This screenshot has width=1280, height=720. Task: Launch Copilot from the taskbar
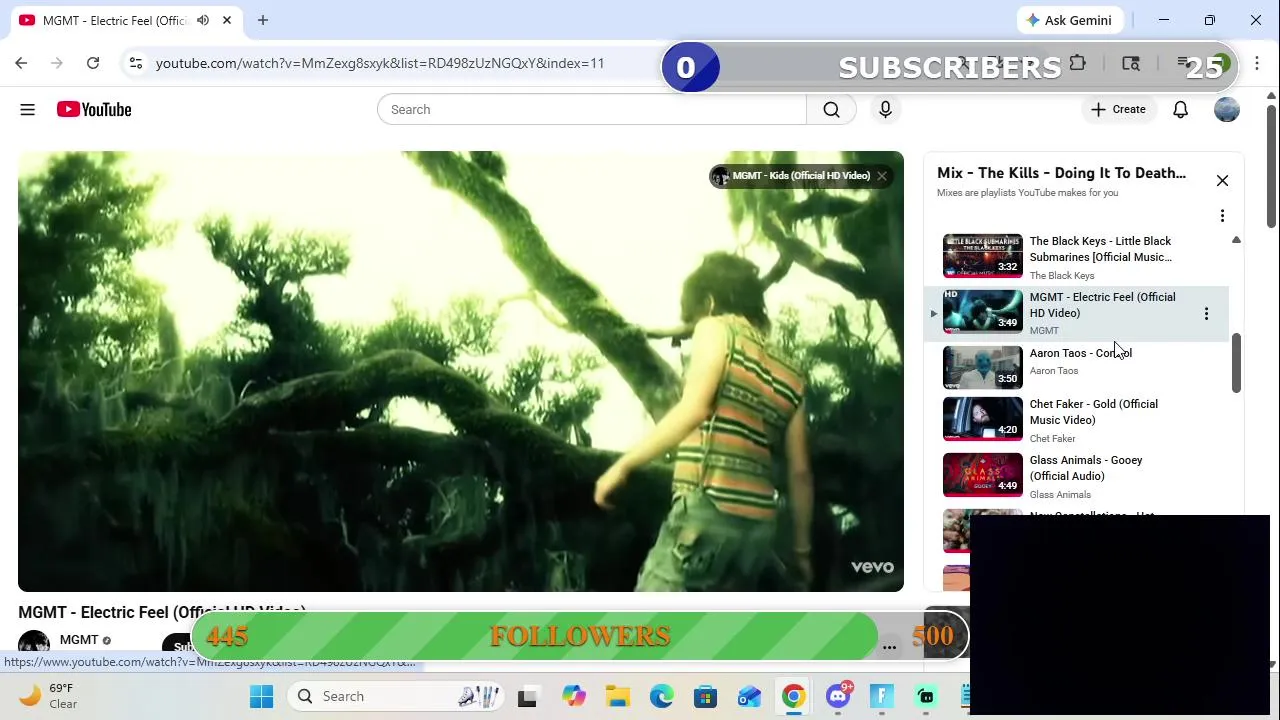click(x=573, y=696)
